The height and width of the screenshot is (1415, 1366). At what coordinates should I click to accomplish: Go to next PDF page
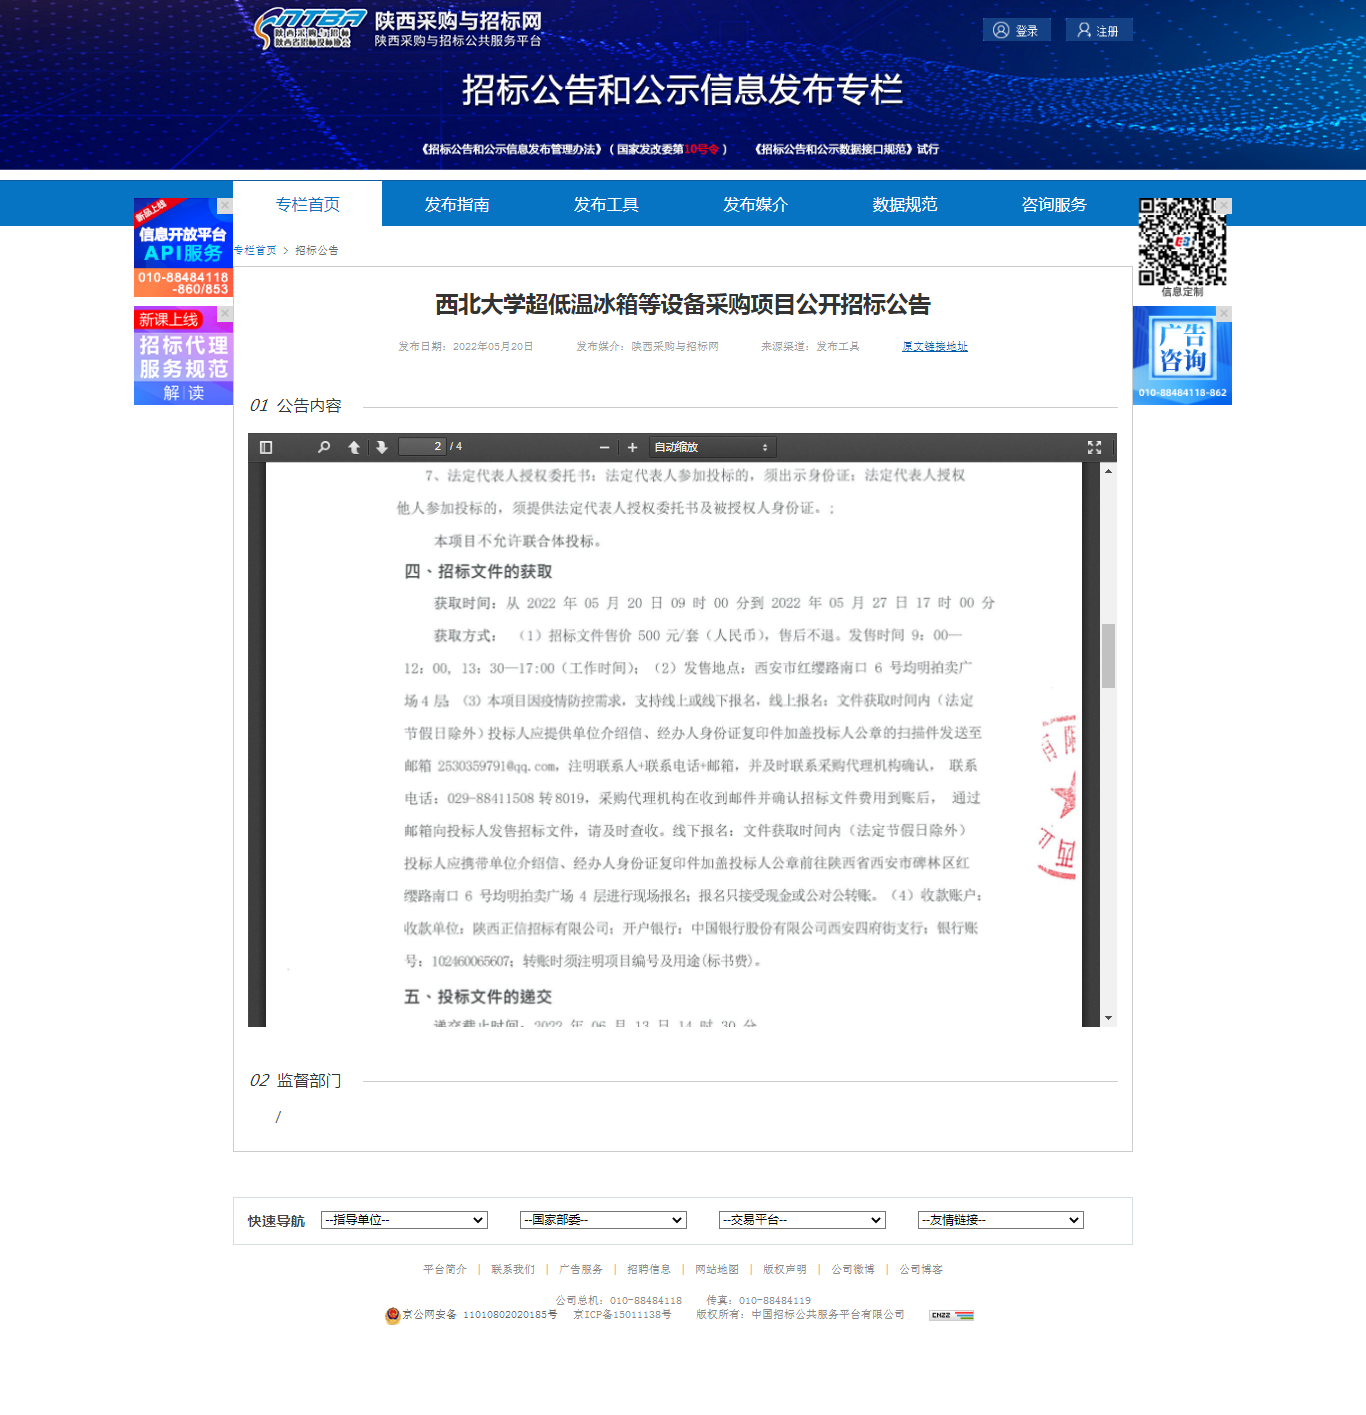pyautogui.click(x=382, y=447)
